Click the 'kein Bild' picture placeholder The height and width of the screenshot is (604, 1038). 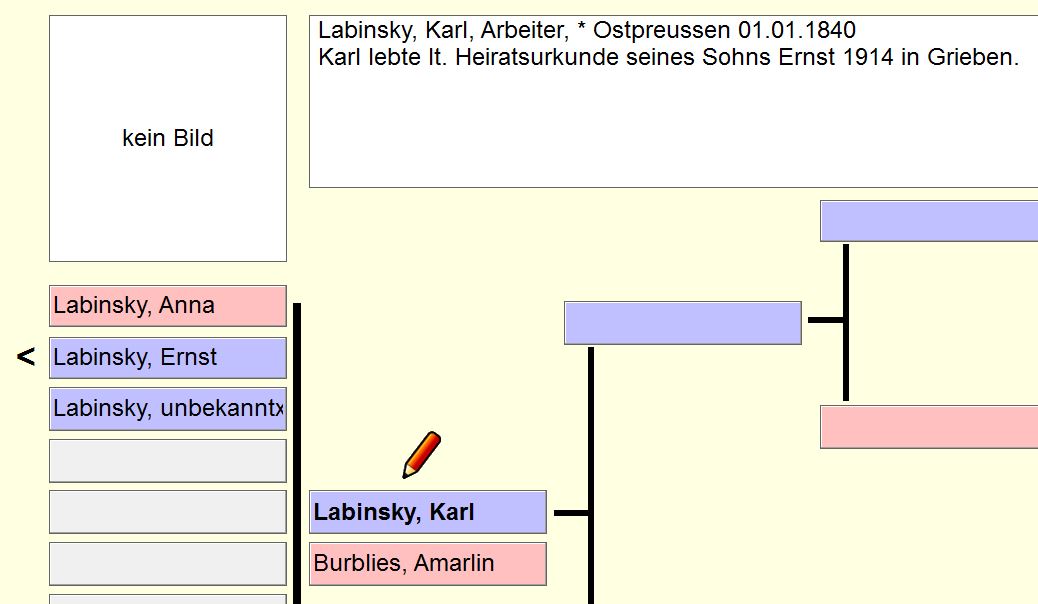coord(168,138)
